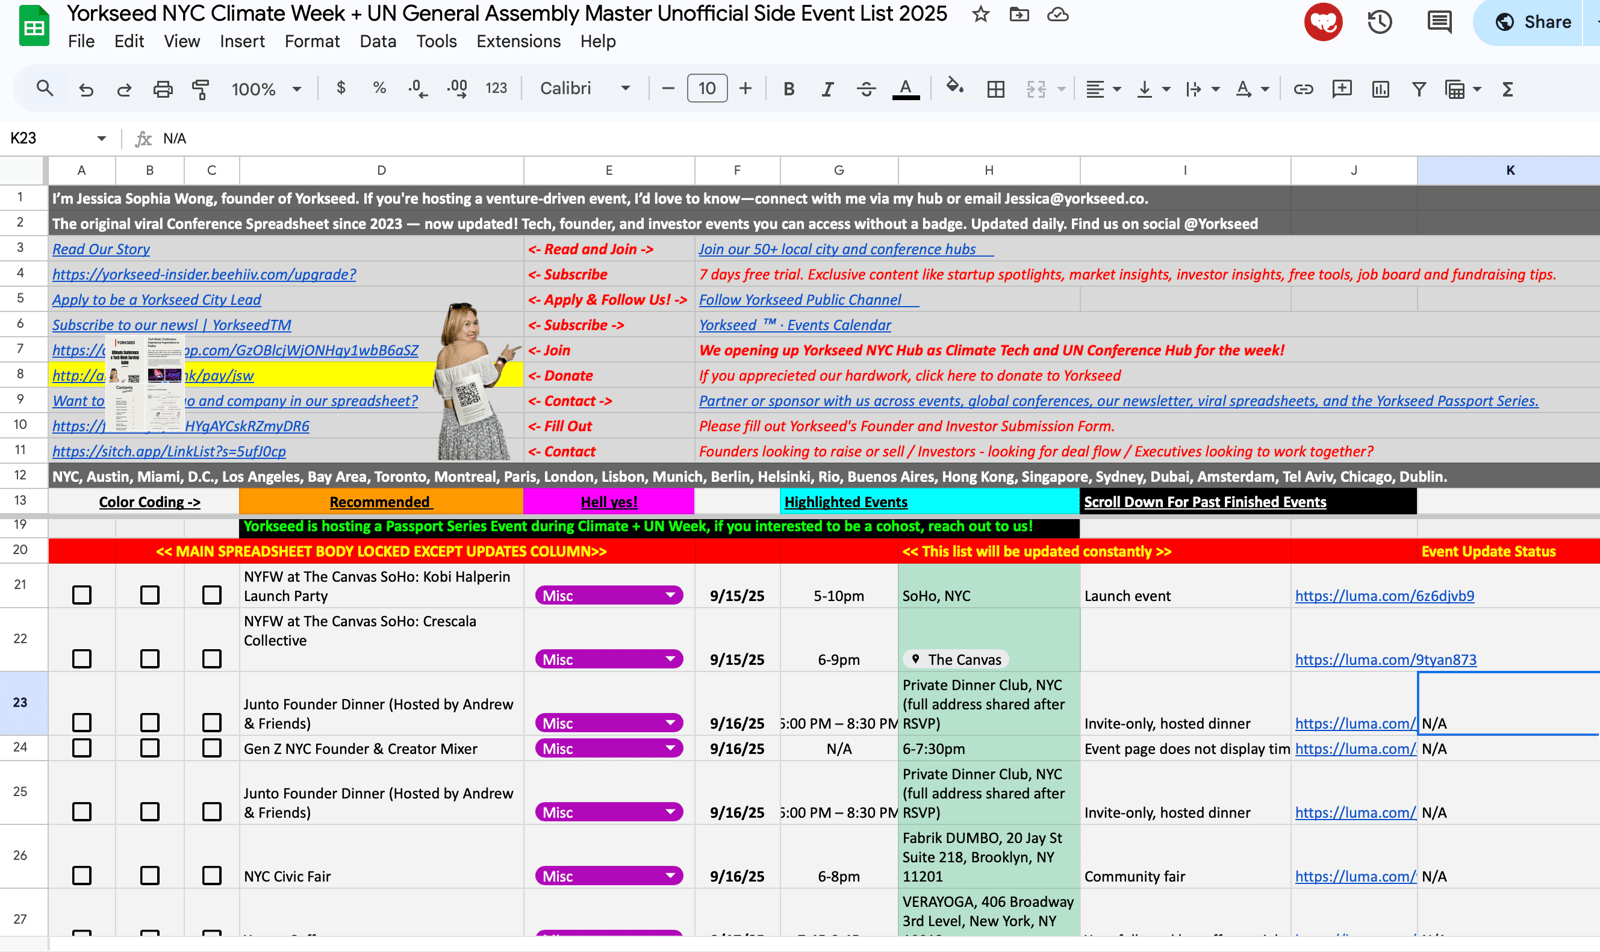Viewport: 1600px width, 952px height.
Task: Click the Move to folder icon
Action: (x=1019, y=14)
